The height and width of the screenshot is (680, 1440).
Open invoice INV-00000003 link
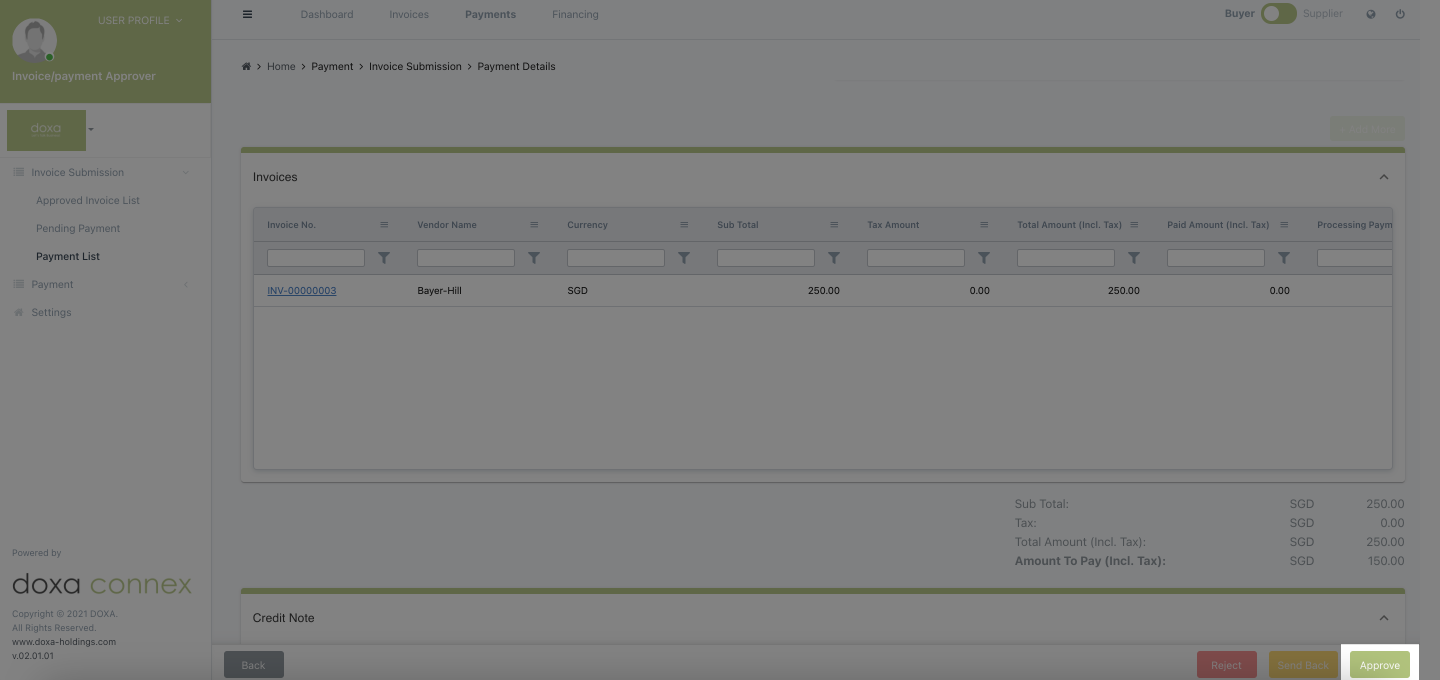301,291
